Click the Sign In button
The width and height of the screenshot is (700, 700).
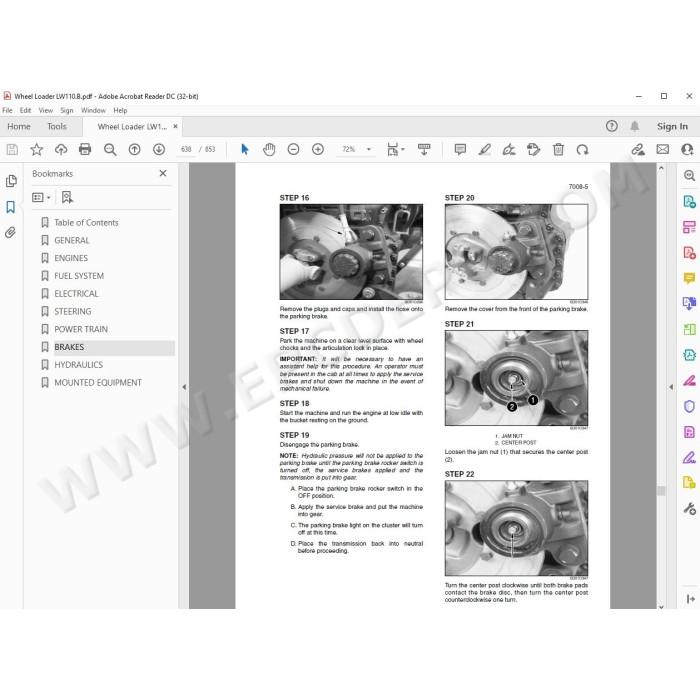click(x=672, y=126)
